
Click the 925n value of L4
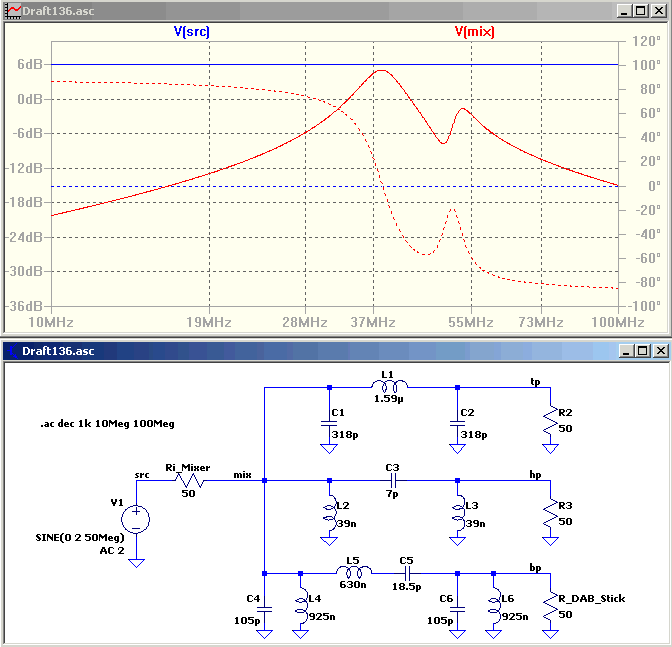point(322,617)
